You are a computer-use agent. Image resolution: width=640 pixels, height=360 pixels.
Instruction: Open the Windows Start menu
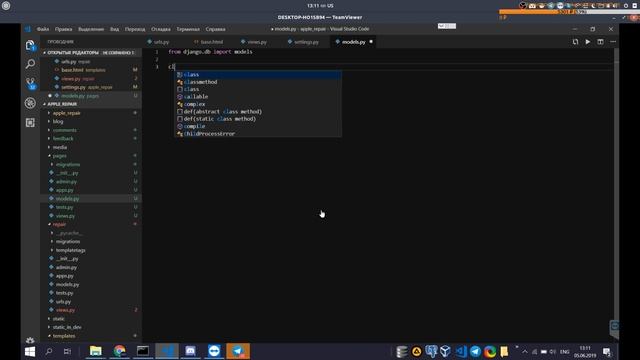coord(30,351)
